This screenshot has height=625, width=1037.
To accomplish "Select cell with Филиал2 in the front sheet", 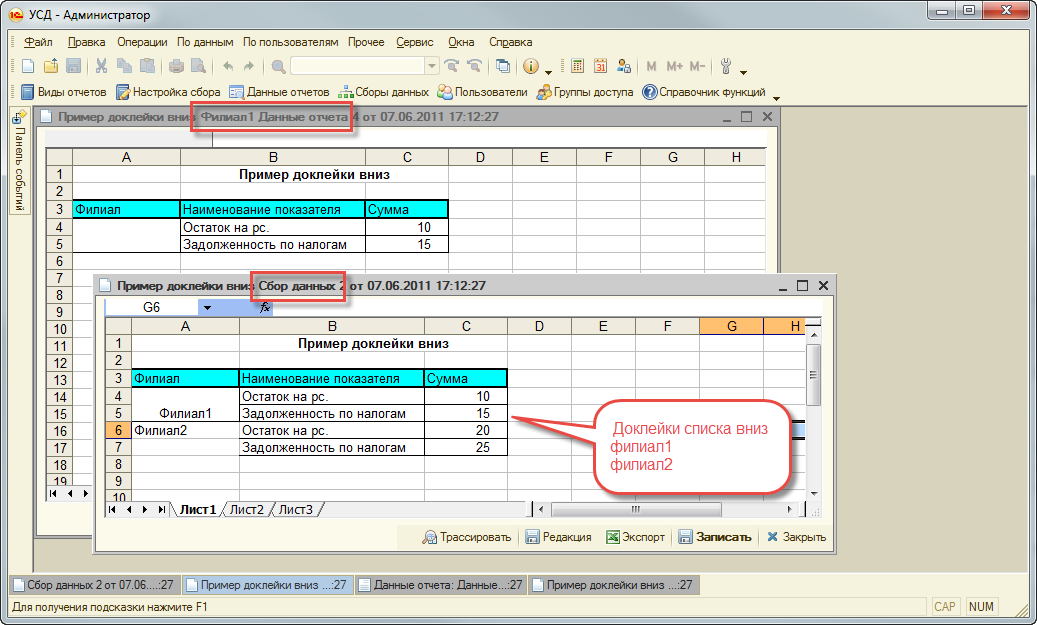I will [185, 430].
